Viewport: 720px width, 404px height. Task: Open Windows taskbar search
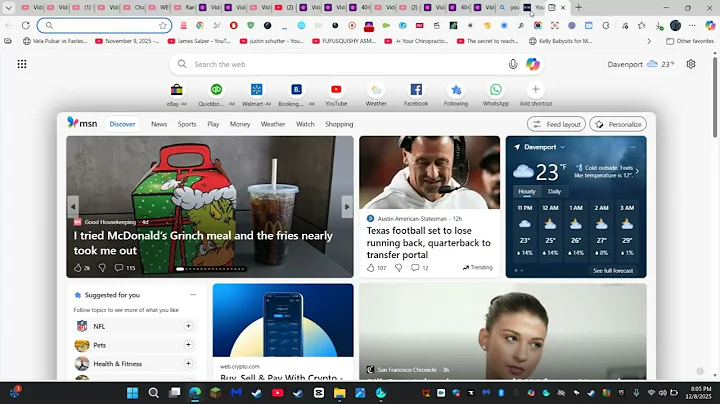[153, 393]
